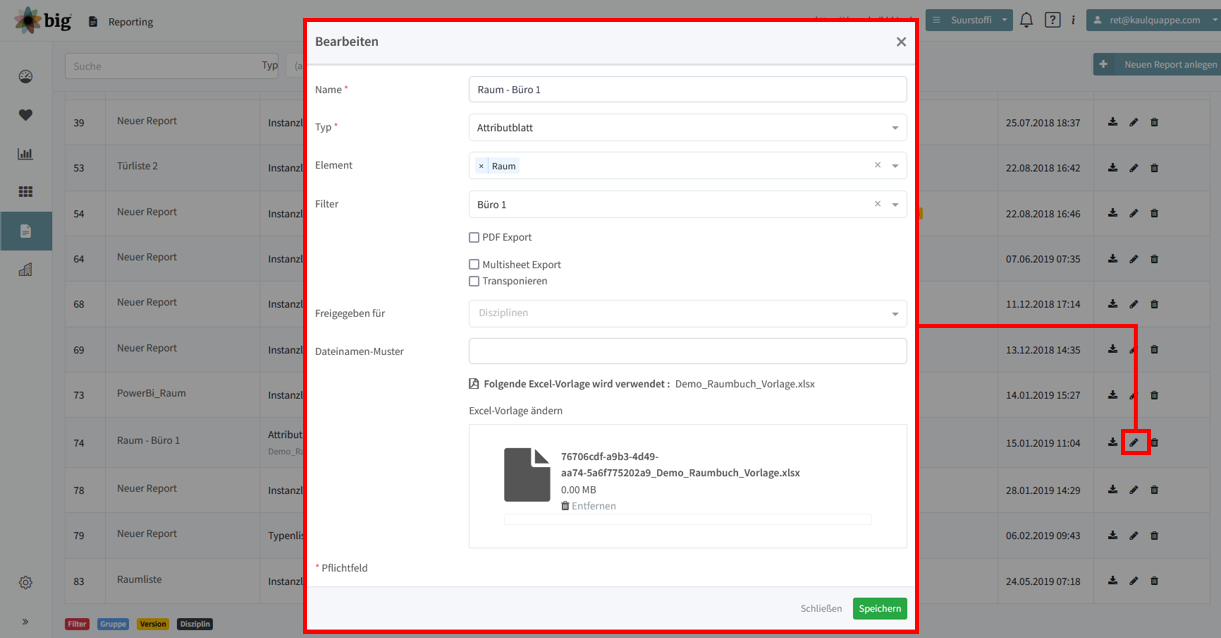The height and width of the screenshot is (638, 1221).
Task: Download the report in row 39
Action: pos(1113,122)
